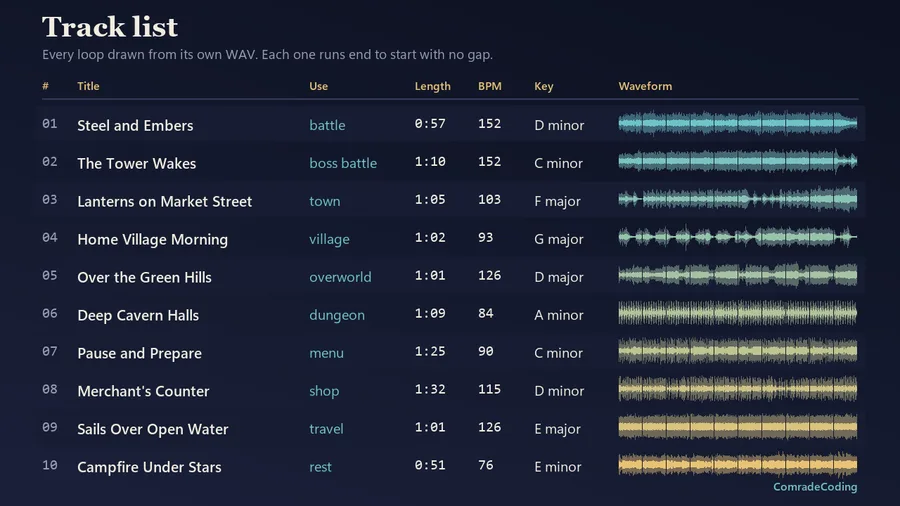The height and width of the screenshot is (506, 900).
Task: Click the Steel and Embers track title
Action: coord(135,125)
